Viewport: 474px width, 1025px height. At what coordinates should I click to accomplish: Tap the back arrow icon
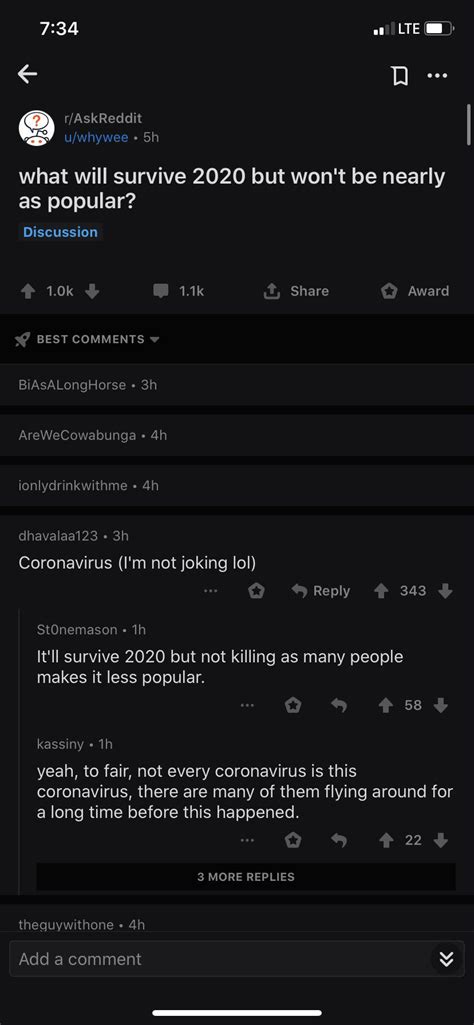click(x=27, y=75)
